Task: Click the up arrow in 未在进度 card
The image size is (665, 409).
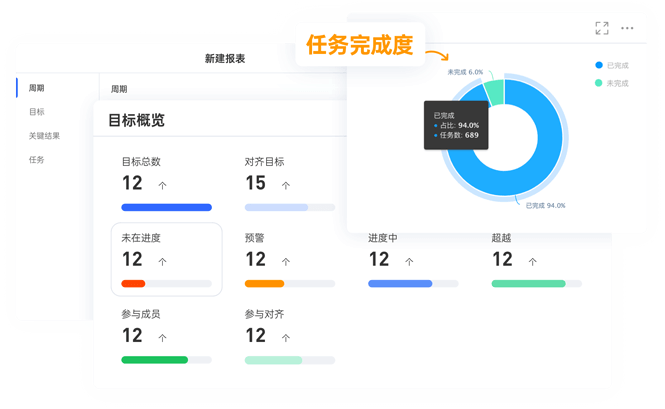Action: (x=163, y=261)
